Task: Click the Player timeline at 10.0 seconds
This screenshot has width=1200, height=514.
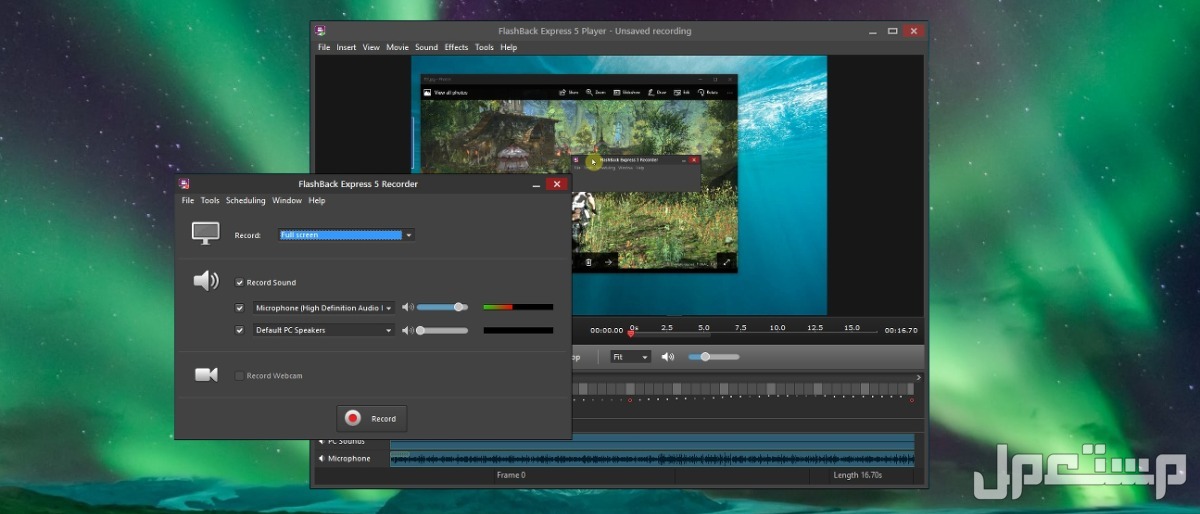Action: click(x=777, y=328)
